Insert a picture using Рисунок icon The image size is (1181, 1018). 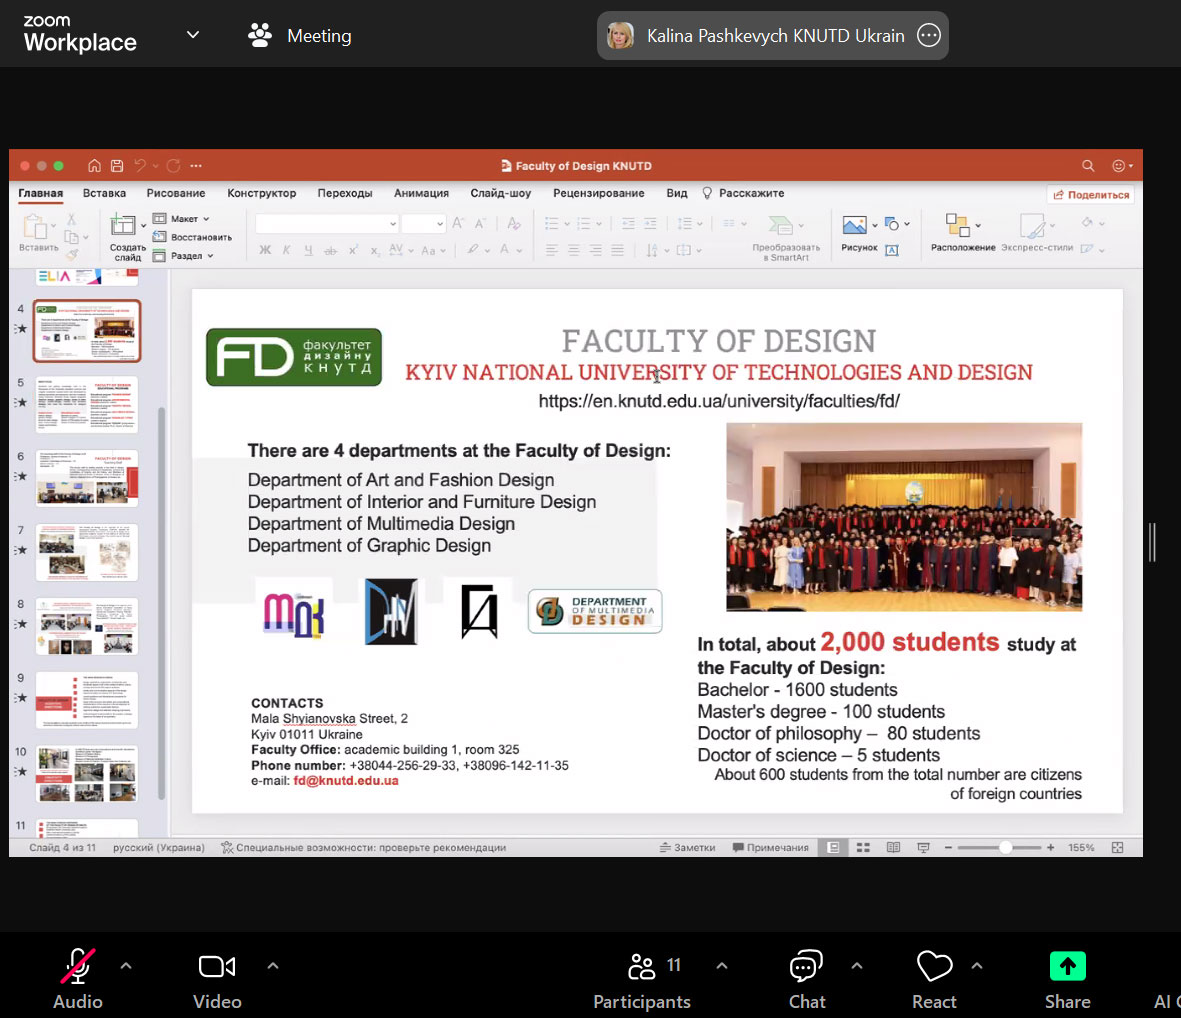click(854, 225)
